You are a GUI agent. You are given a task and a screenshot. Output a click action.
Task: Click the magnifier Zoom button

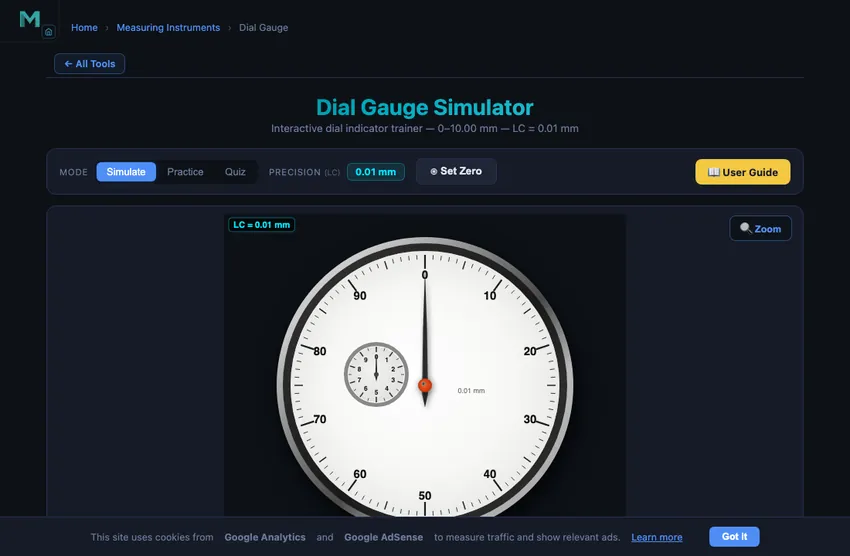(760, 229)
